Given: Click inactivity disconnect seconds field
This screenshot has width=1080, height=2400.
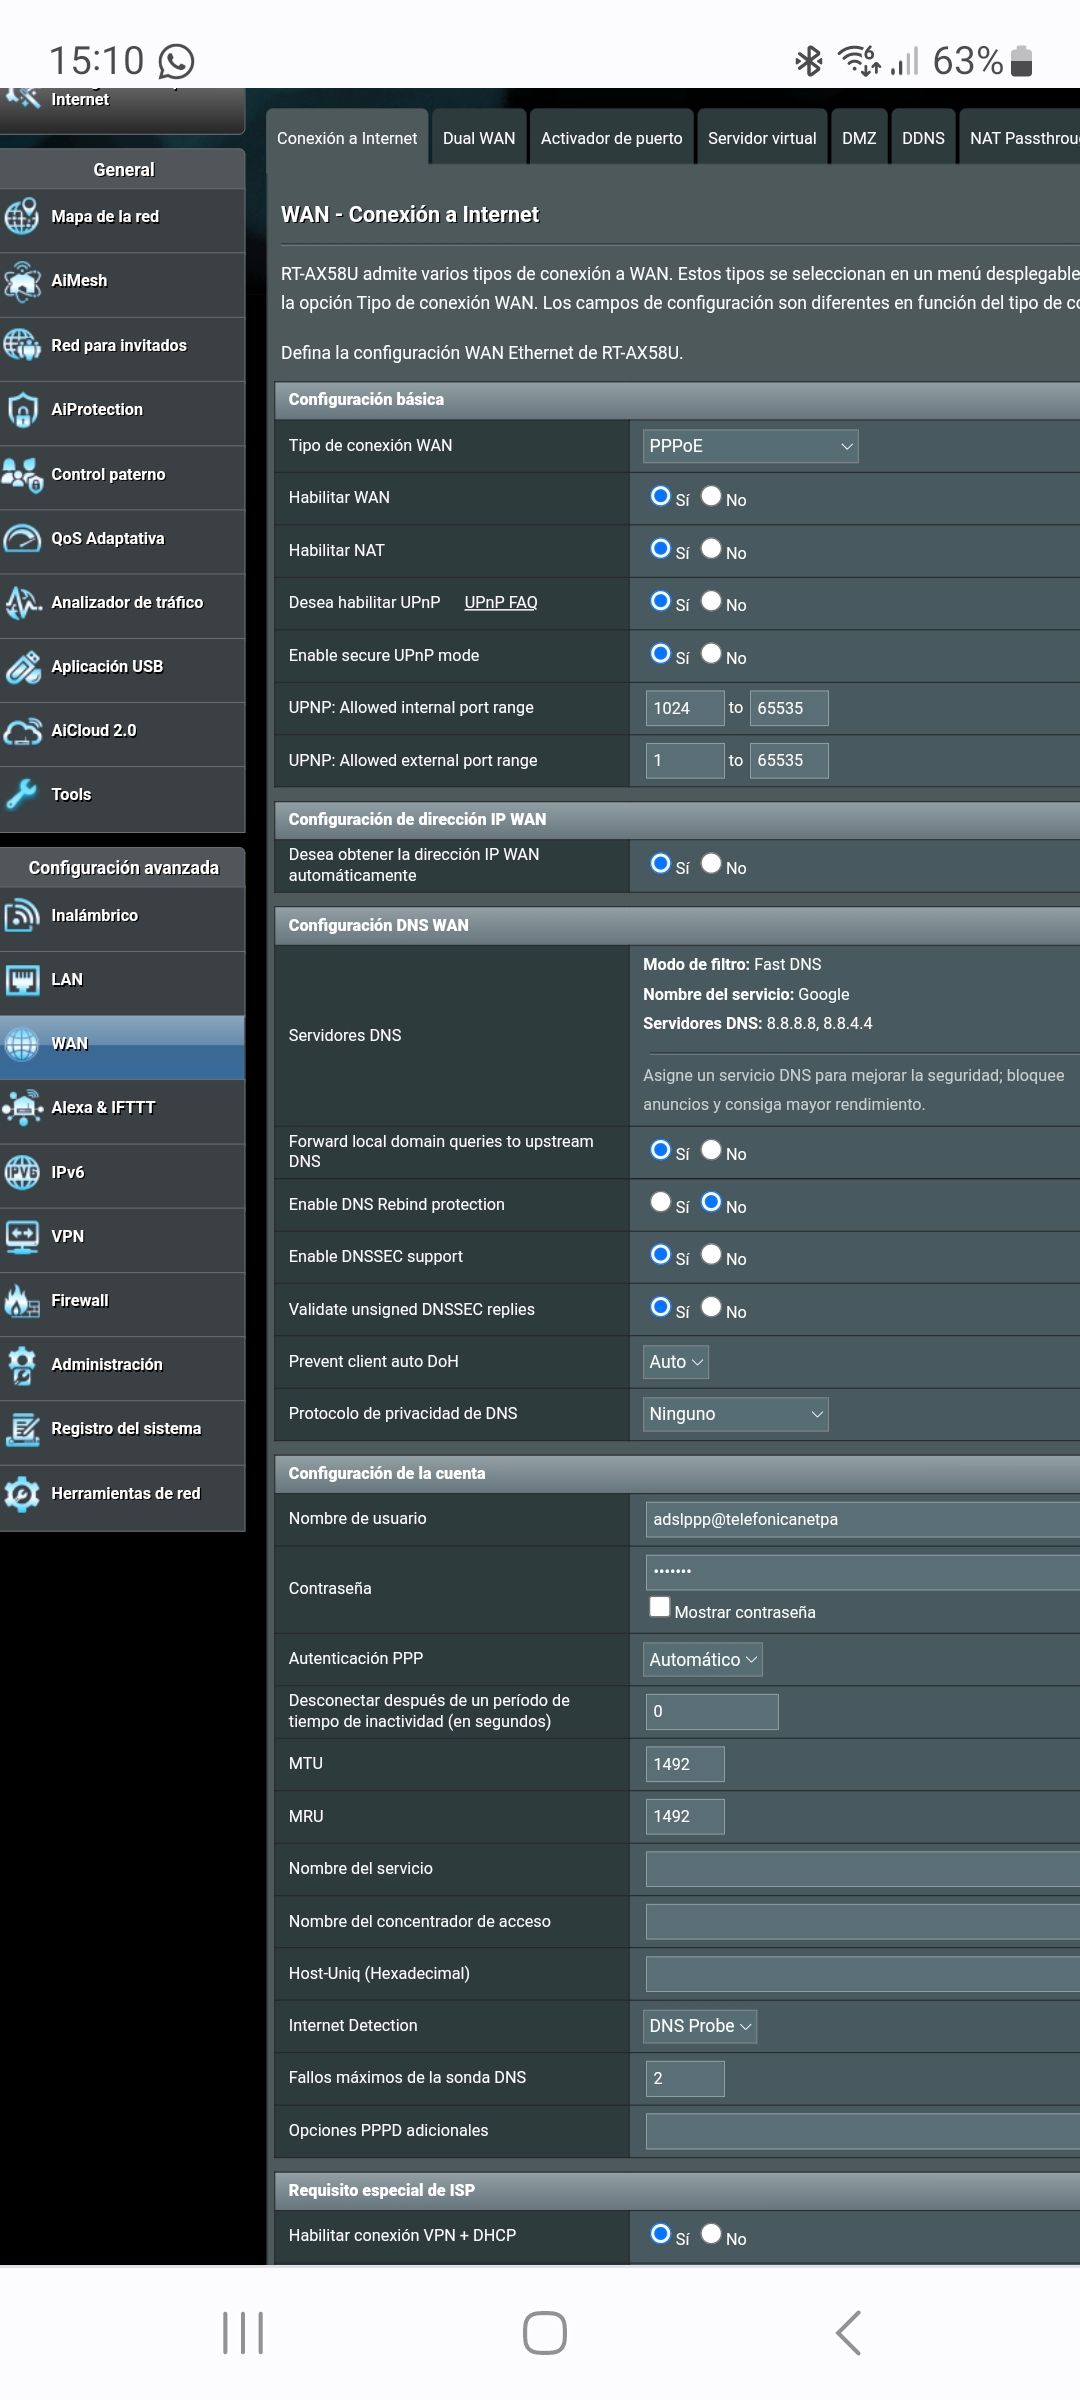Looking at the screenshot, I should 712,1712.
